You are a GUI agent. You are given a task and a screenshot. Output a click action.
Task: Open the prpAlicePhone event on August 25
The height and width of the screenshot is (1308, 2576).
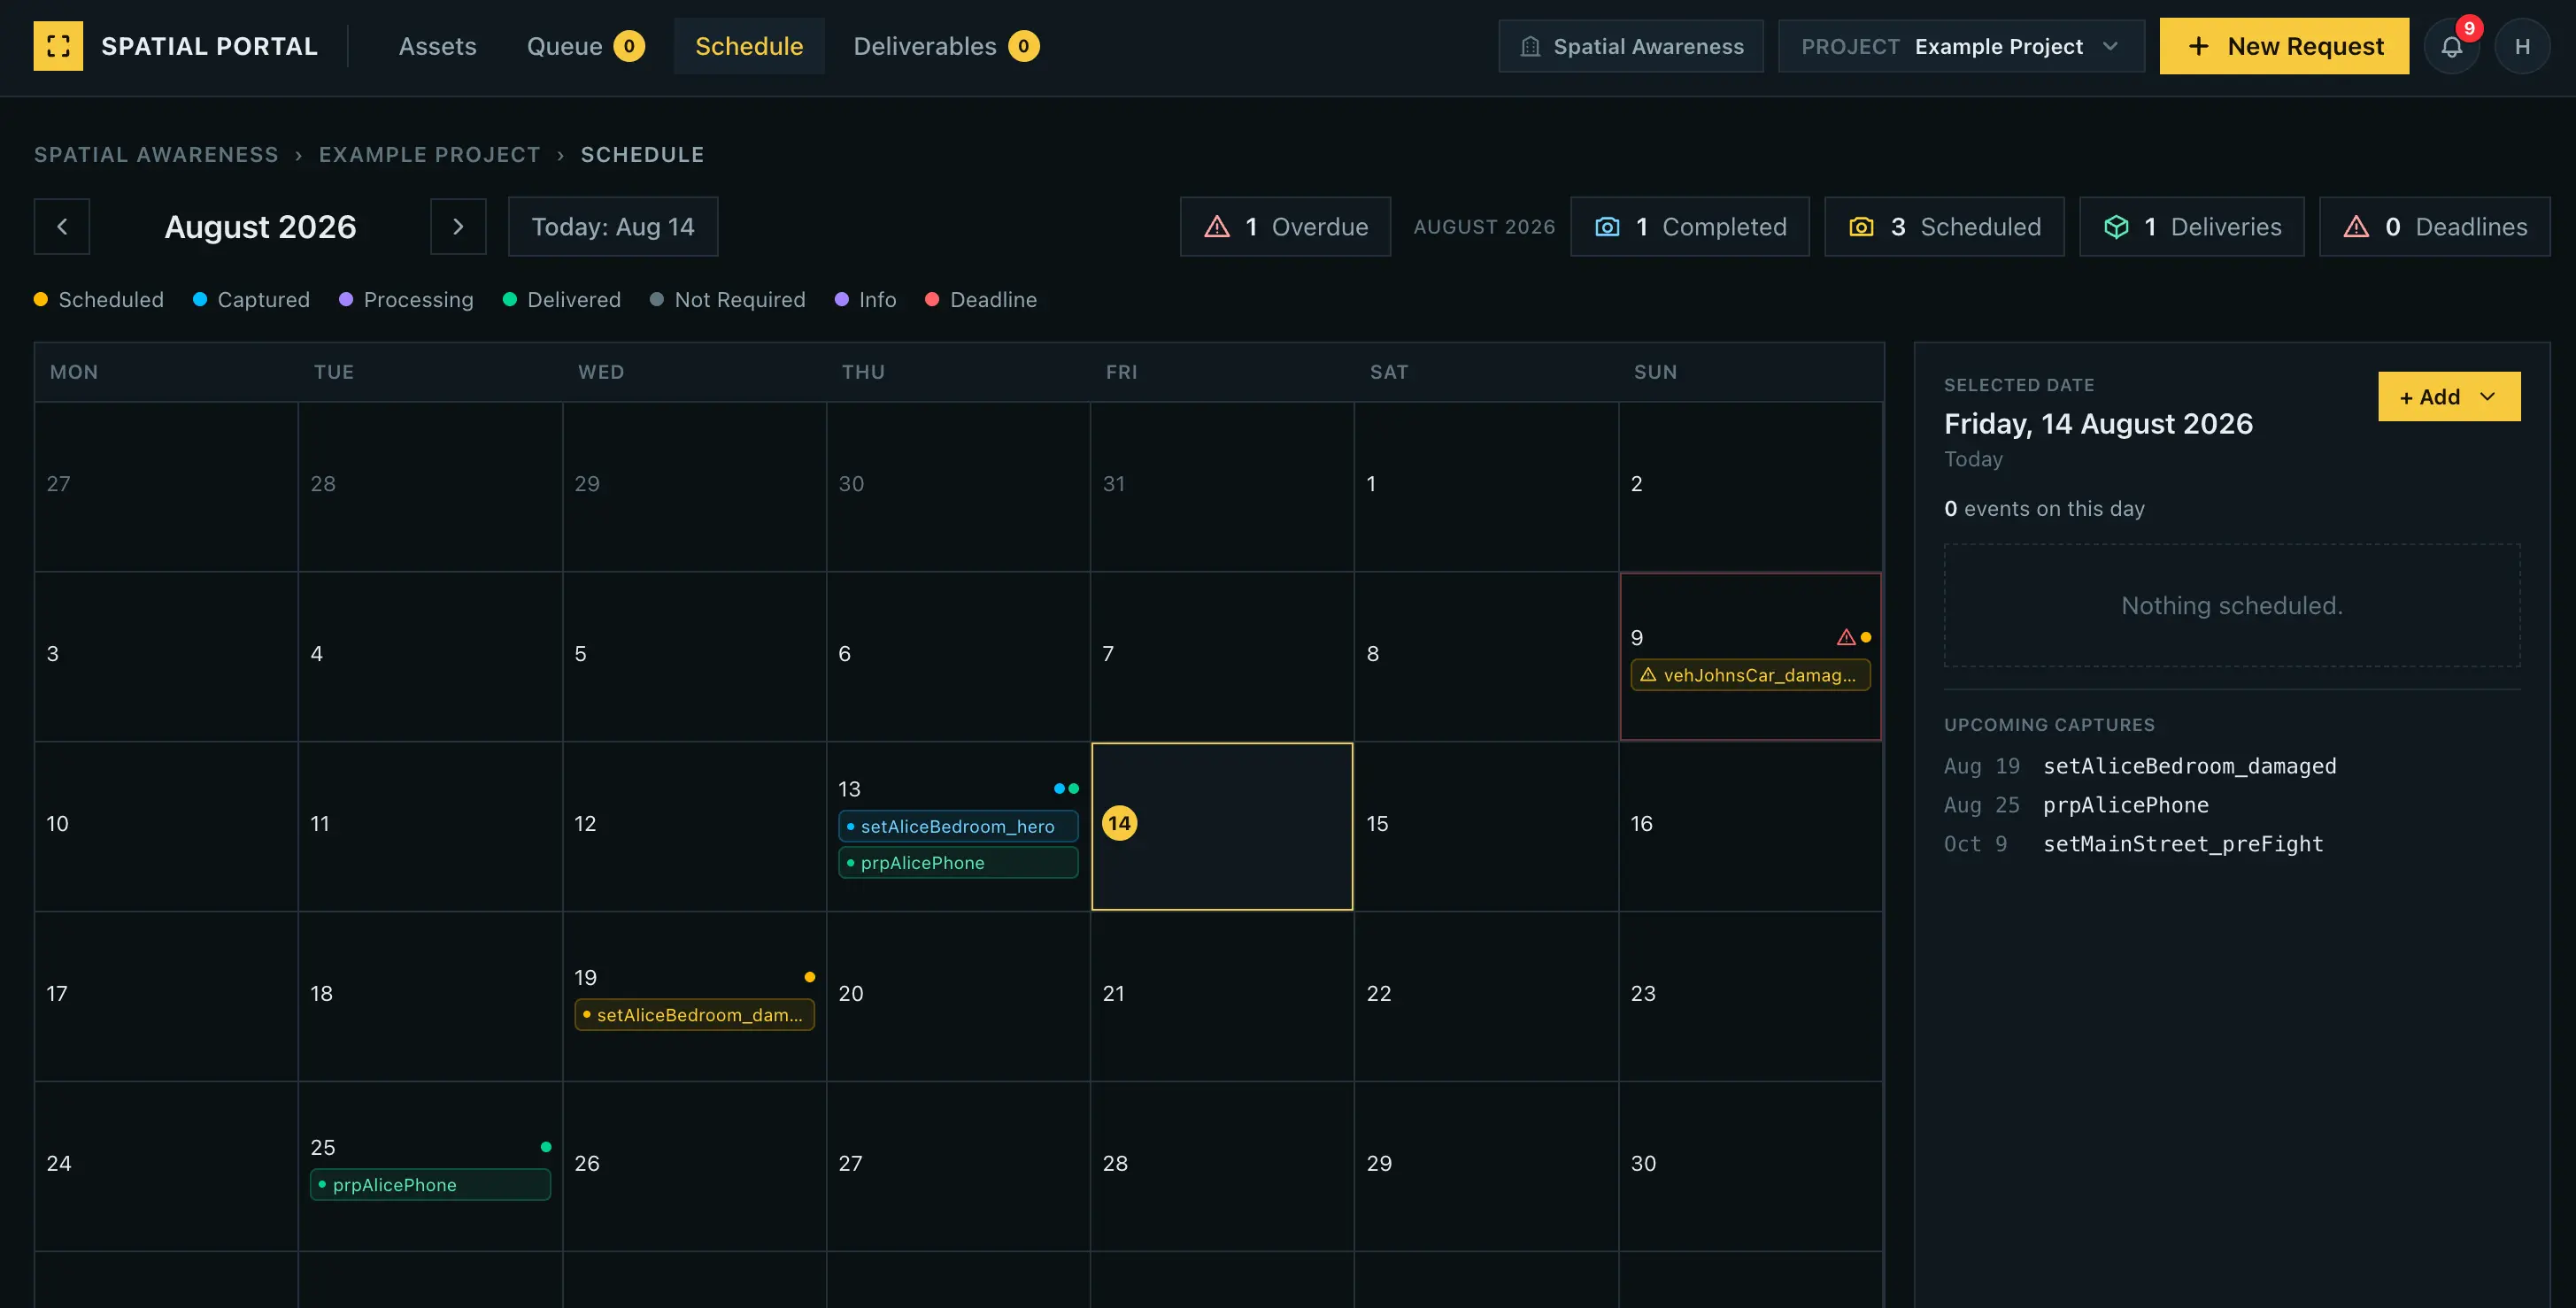[x=430, y=1185]
